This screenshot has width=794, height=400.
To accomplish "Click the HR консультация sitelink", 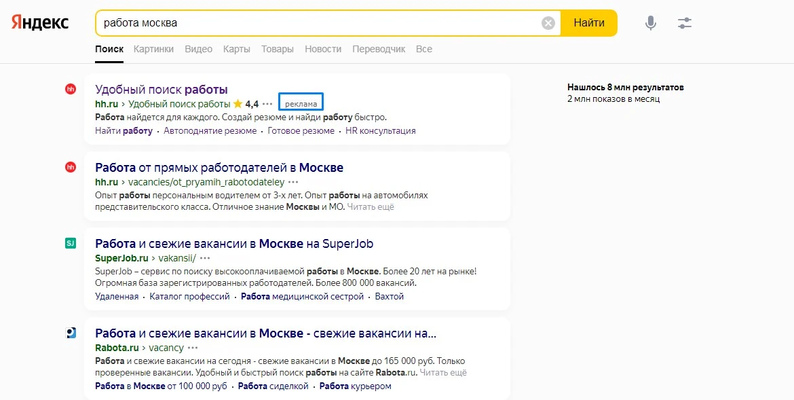I will (380, 131).
